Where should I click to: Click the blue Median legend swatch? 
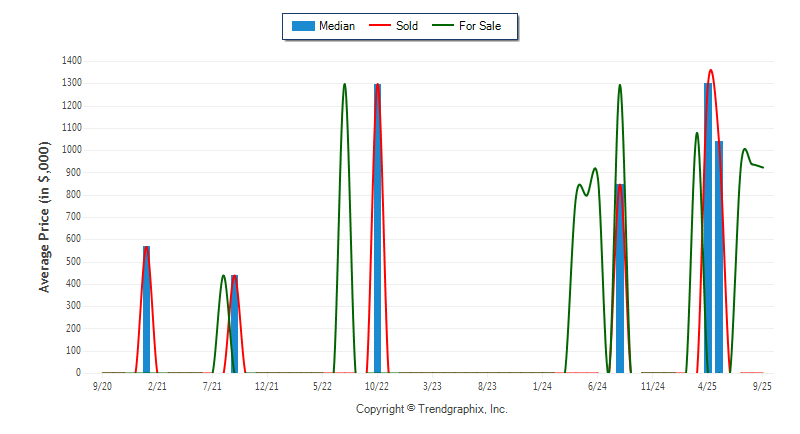pos(301,26)
